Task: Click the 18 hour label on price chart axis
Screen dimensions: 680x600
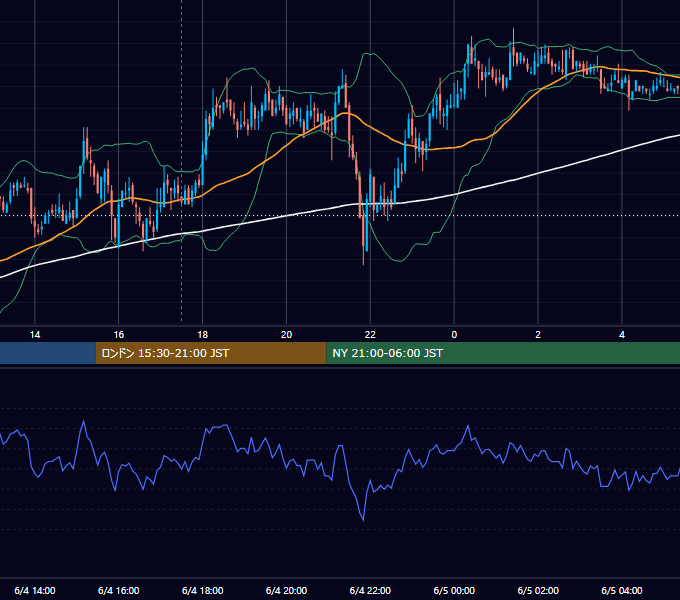Action: coord(203,335)
